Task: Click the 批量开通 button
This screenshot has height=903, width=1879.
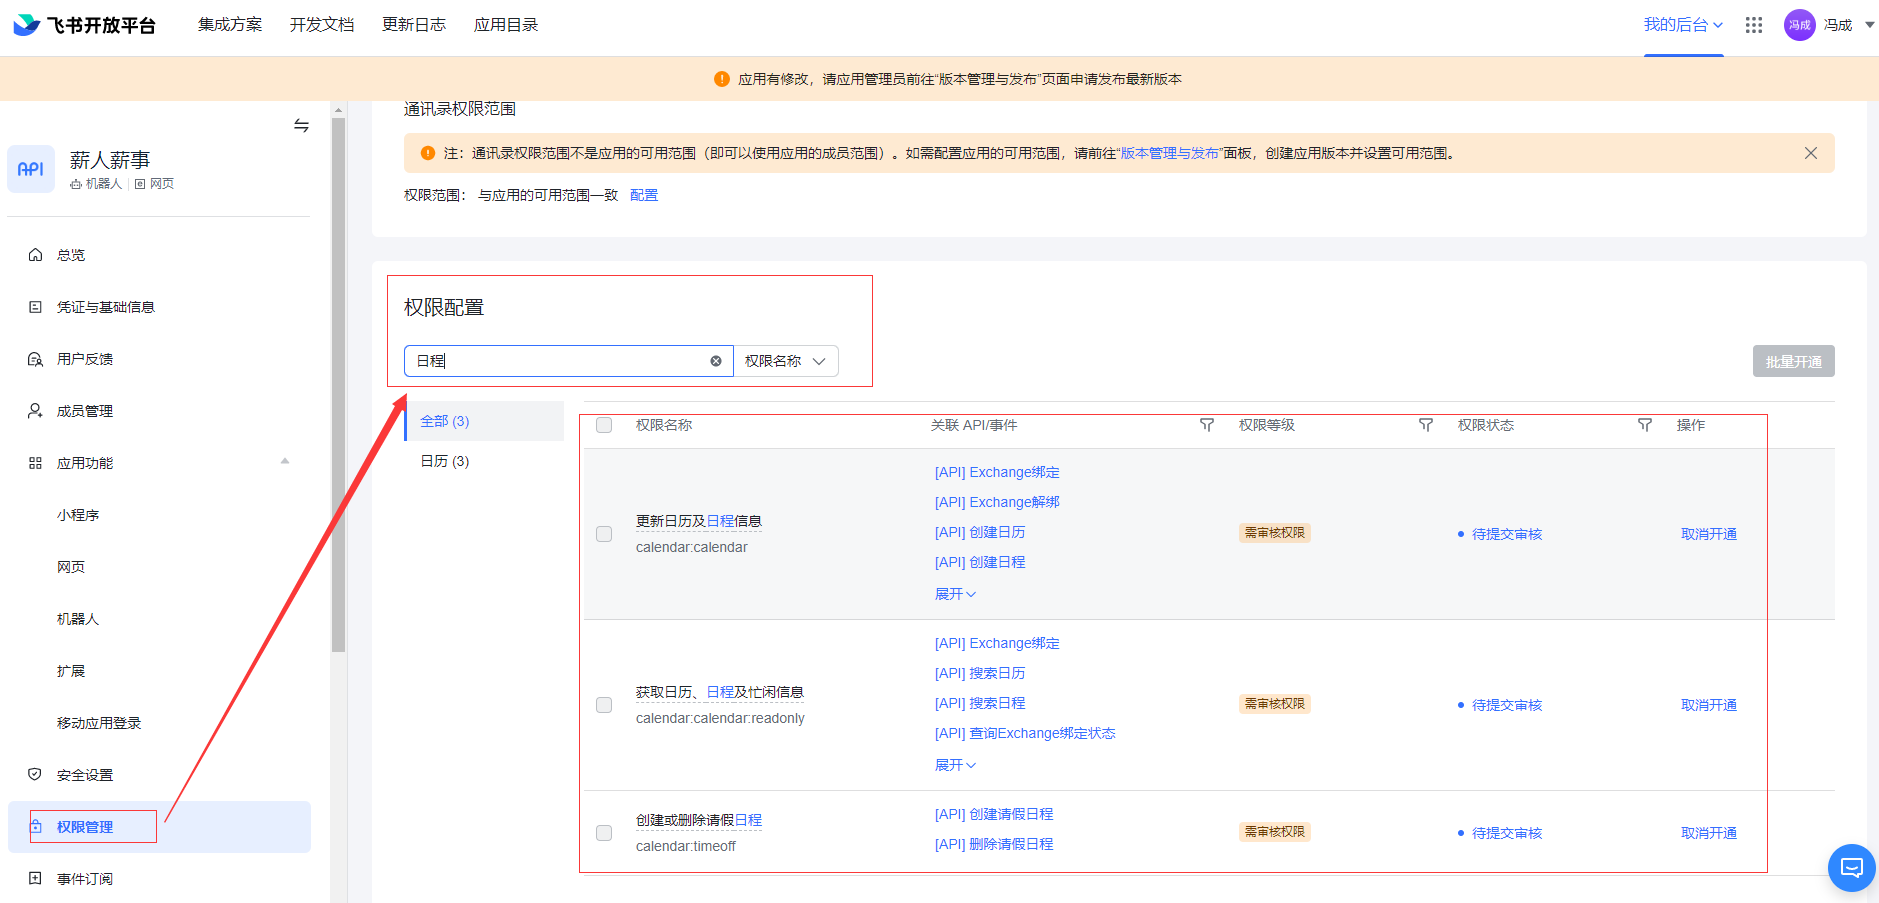Action: [x=1793, y=362]
